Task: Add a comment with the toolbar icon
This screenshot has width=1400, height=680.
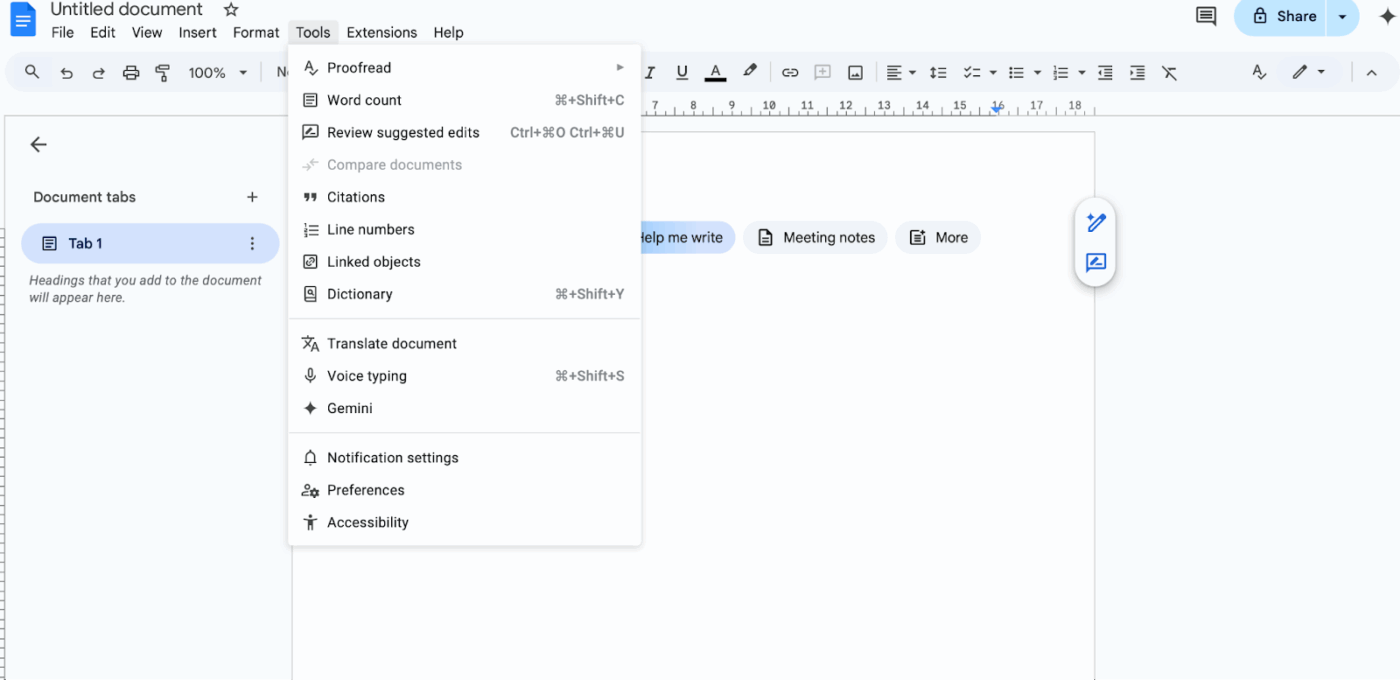Action: [x=822, y=72]
